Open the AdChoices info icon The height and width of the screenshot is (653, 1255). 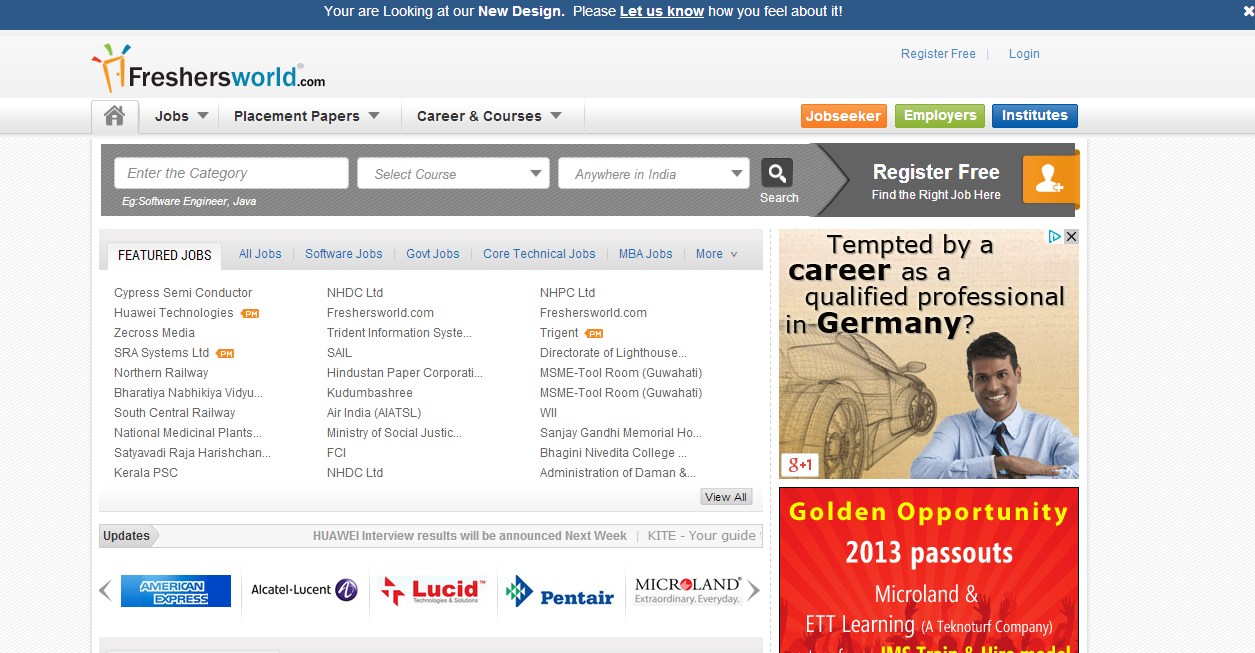(1055, 237)
